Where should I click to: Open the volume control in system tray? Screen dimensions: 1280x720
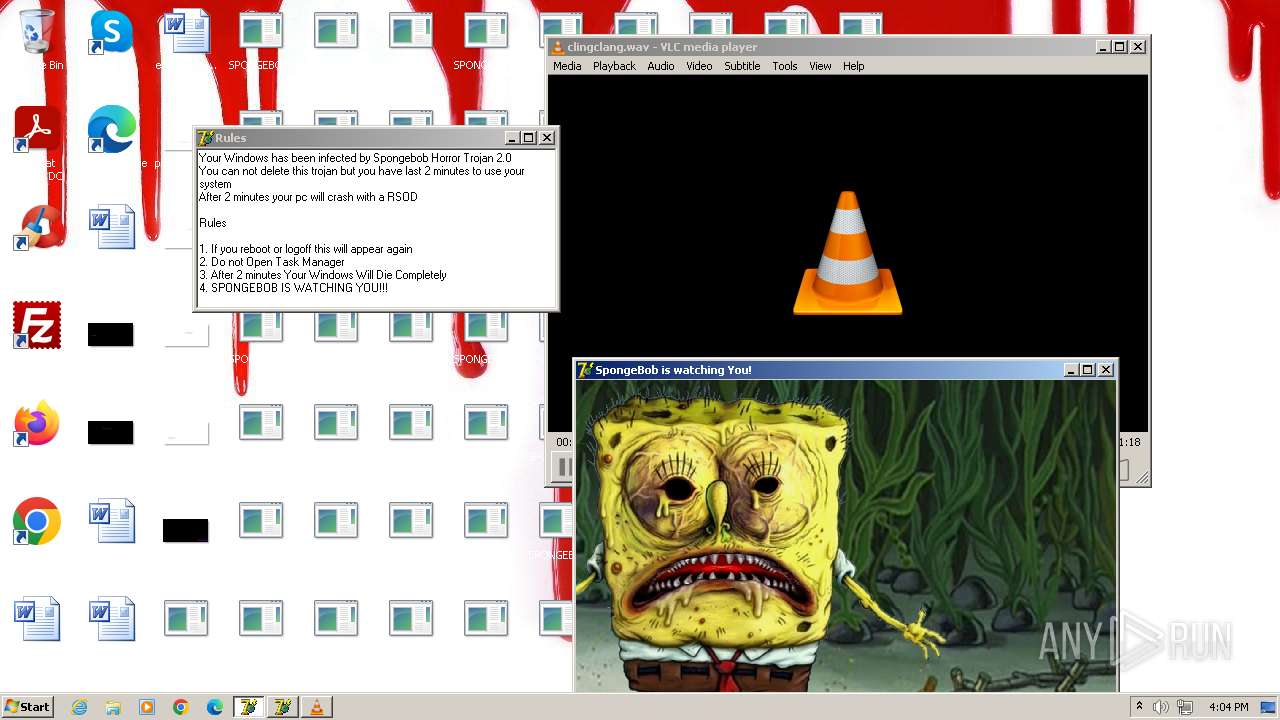(x=1161, y=707)
